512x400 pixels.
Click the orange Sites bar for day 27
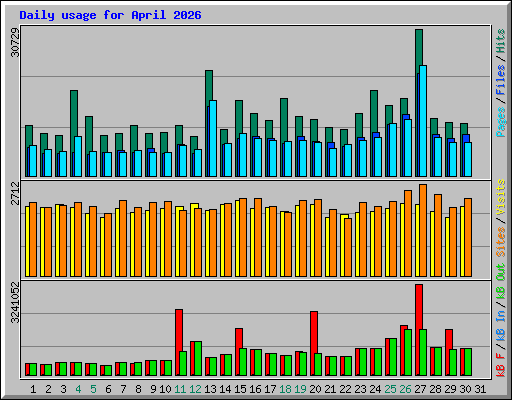(423, 230)
